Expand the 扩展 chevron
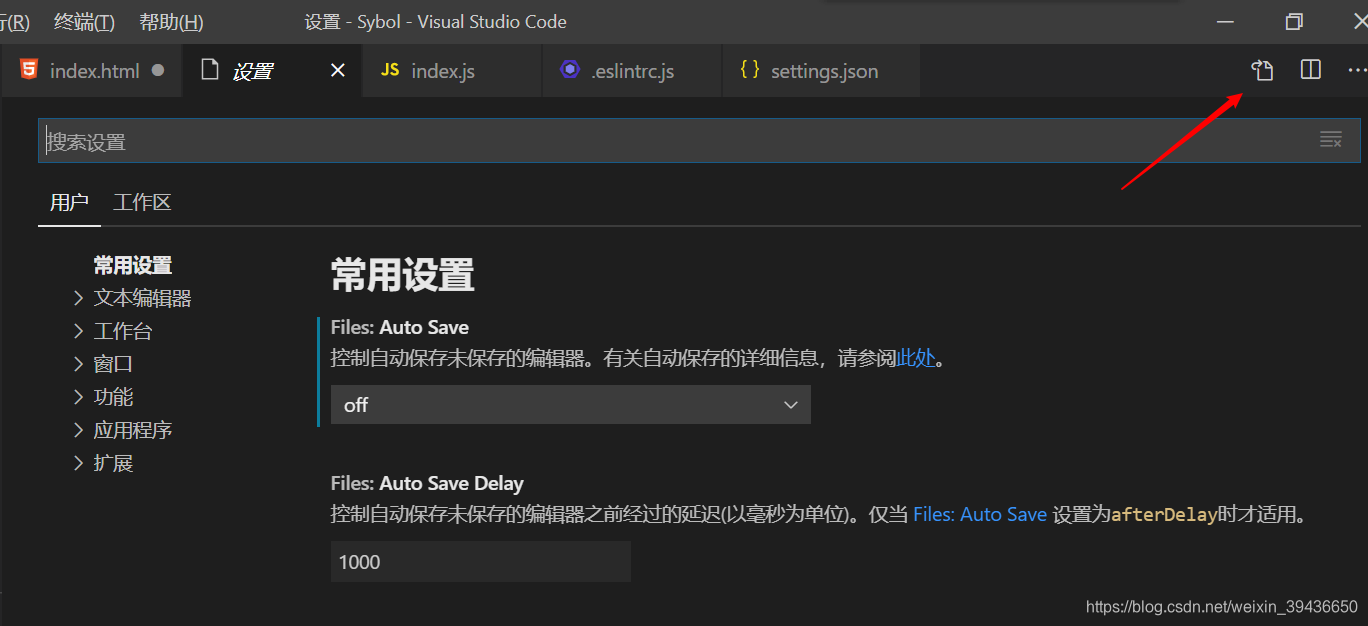The image size is (1368, 626). point(79,463)
